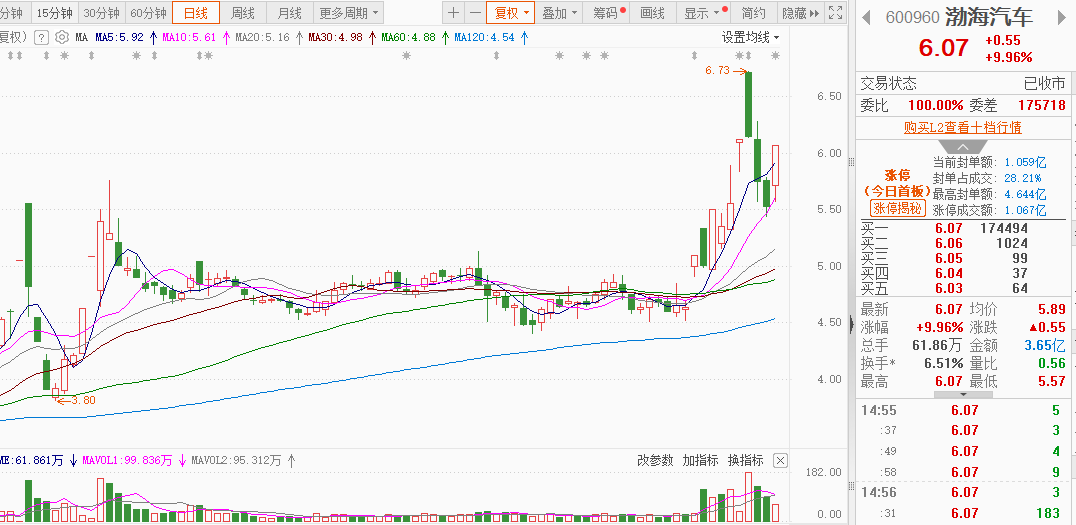Click the 简约 simple mode button
The height and width of the screenshot is (525, 1076).
pyautogui.click(x=753, y=12)
